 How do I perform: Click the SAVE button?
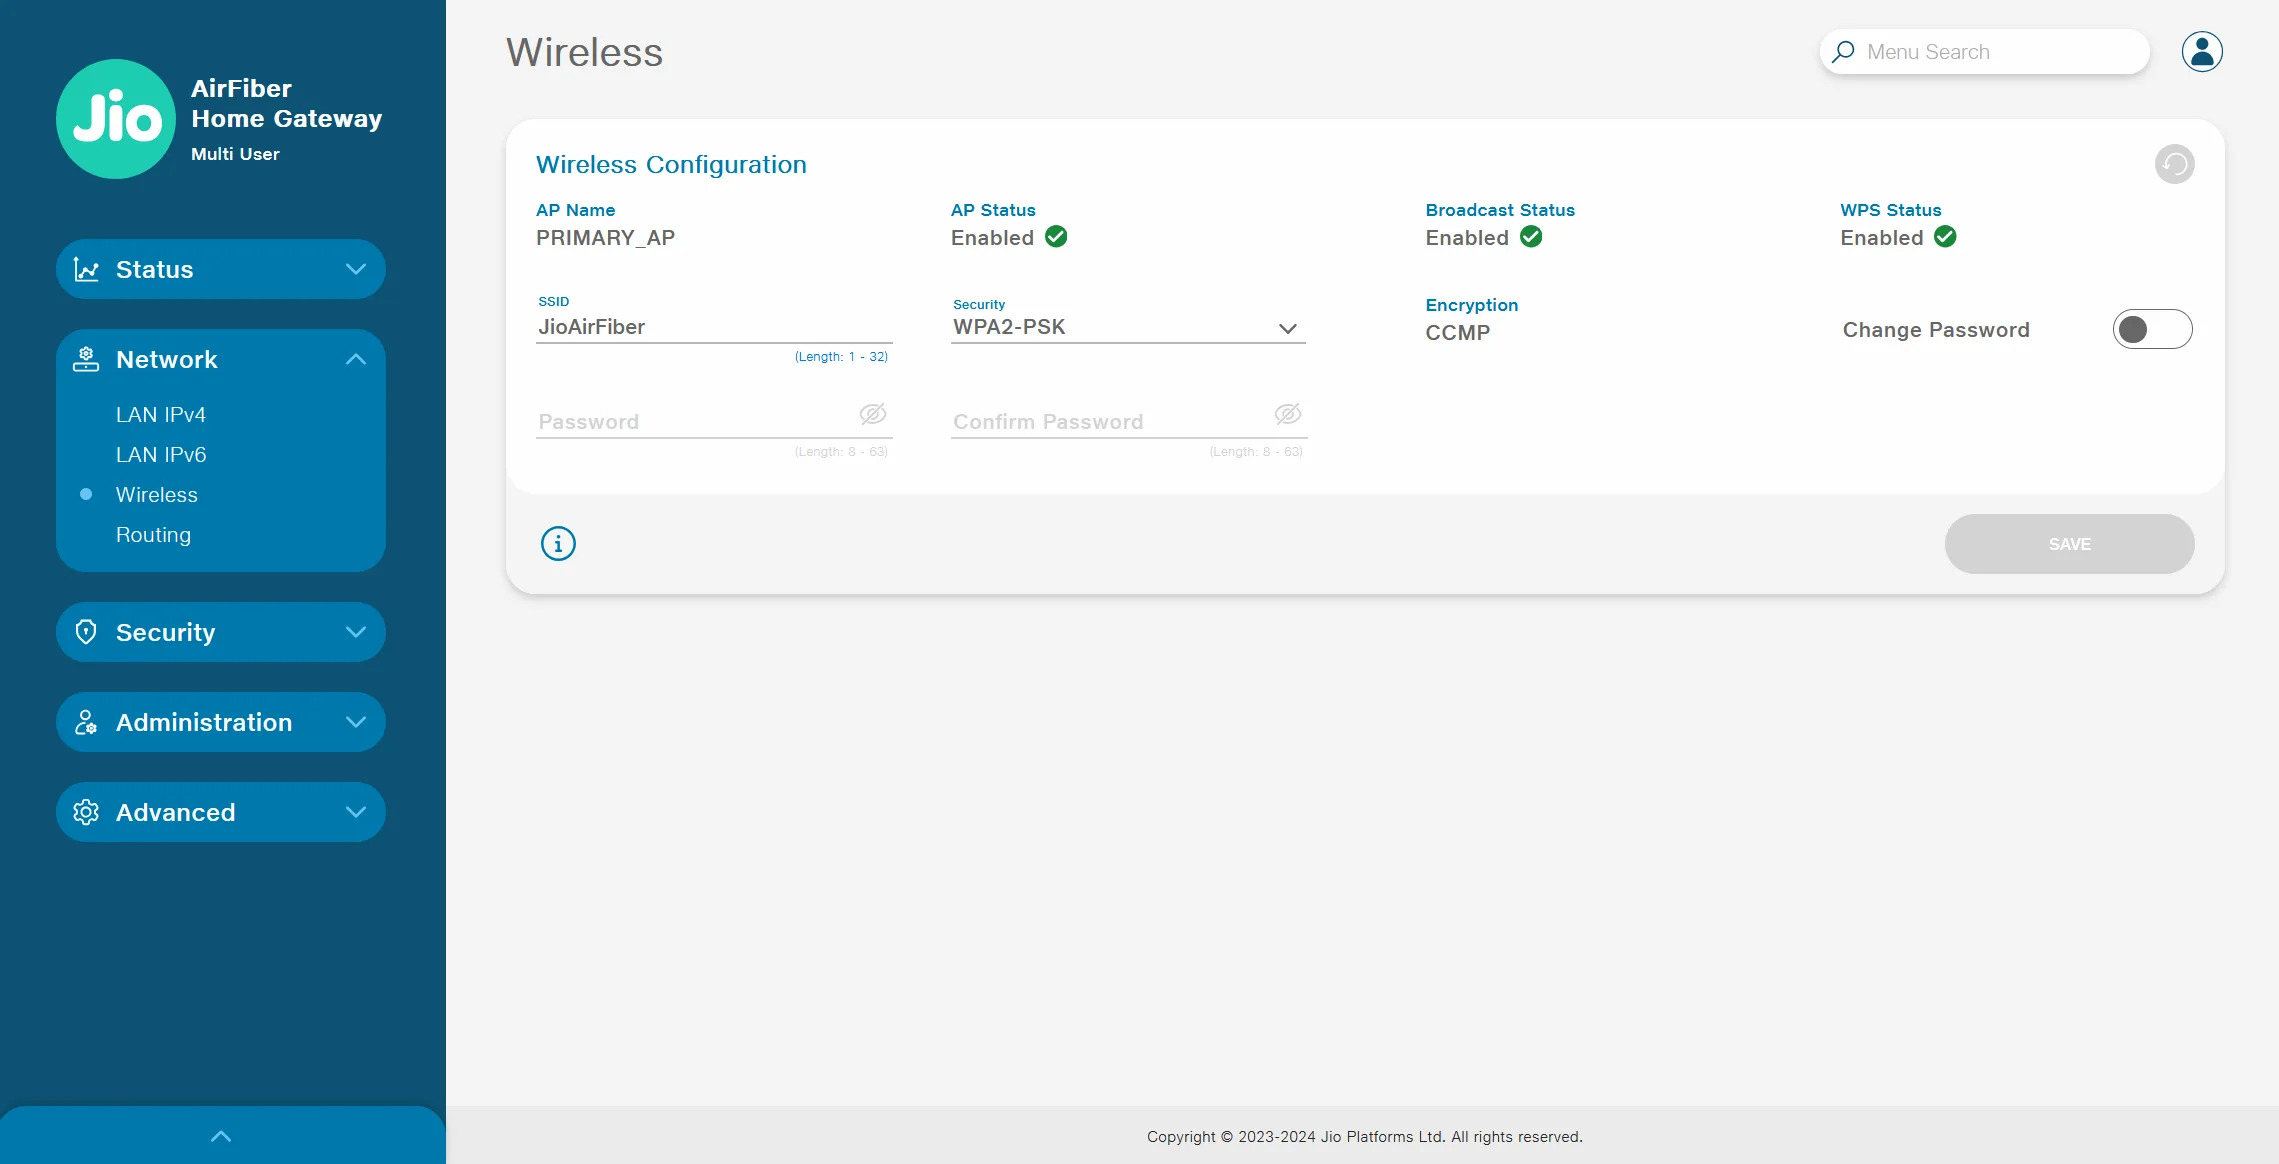(2070, 544)
